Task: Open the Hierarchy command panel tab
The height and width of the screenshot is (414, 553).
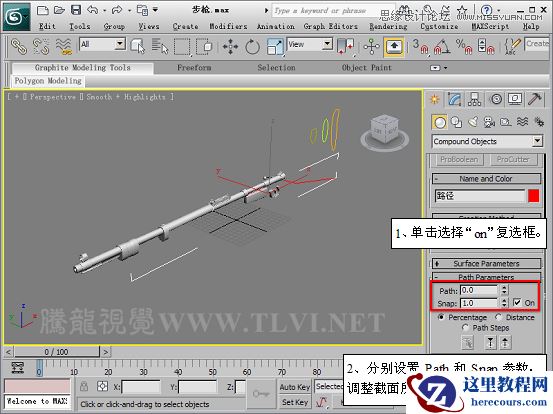Action: (474, 99)
